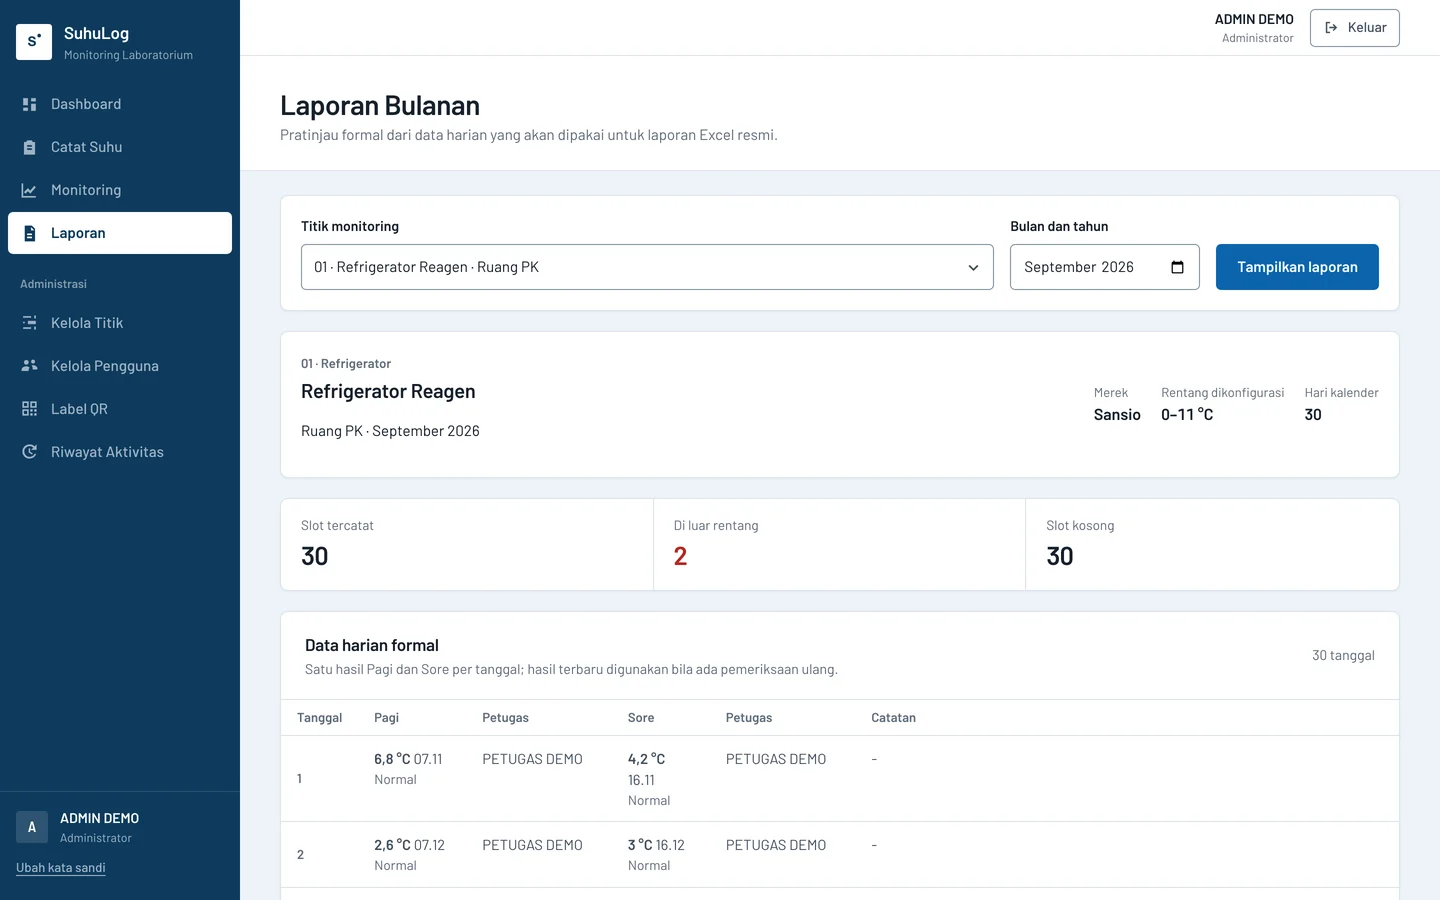Image resolution: width=1440 pixels, height=900 pixels.
Task: Click the Laporan document icon
Action: point(29,233)
